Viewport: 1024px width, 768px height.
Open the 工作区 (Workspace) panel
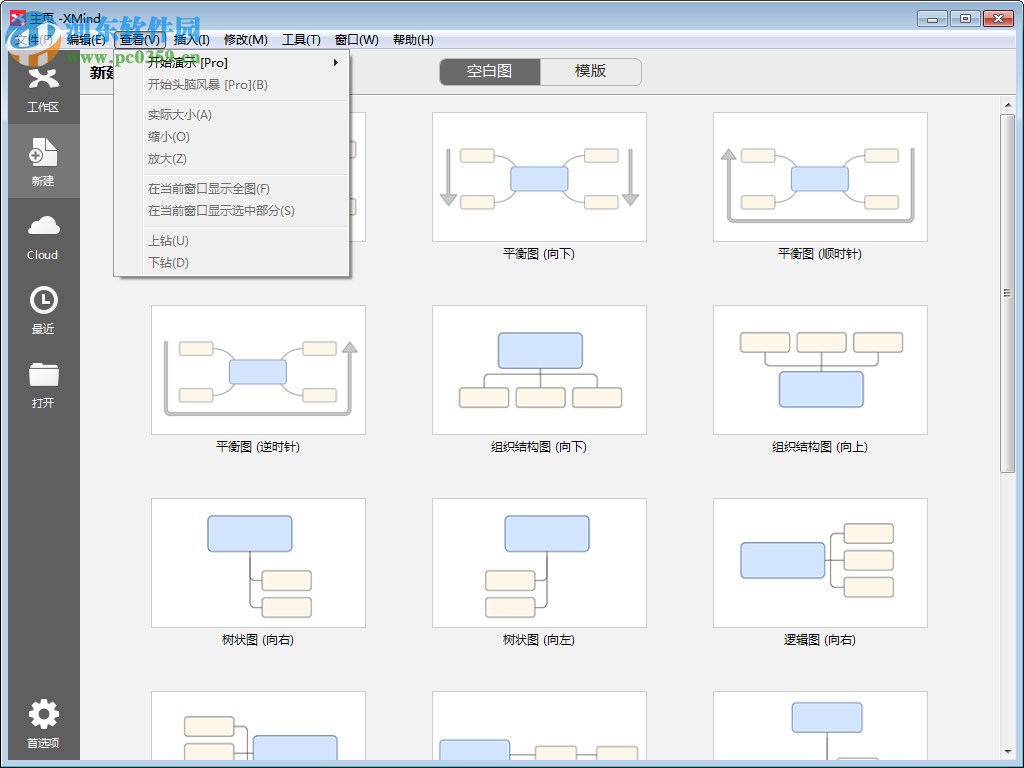(43, 90)
